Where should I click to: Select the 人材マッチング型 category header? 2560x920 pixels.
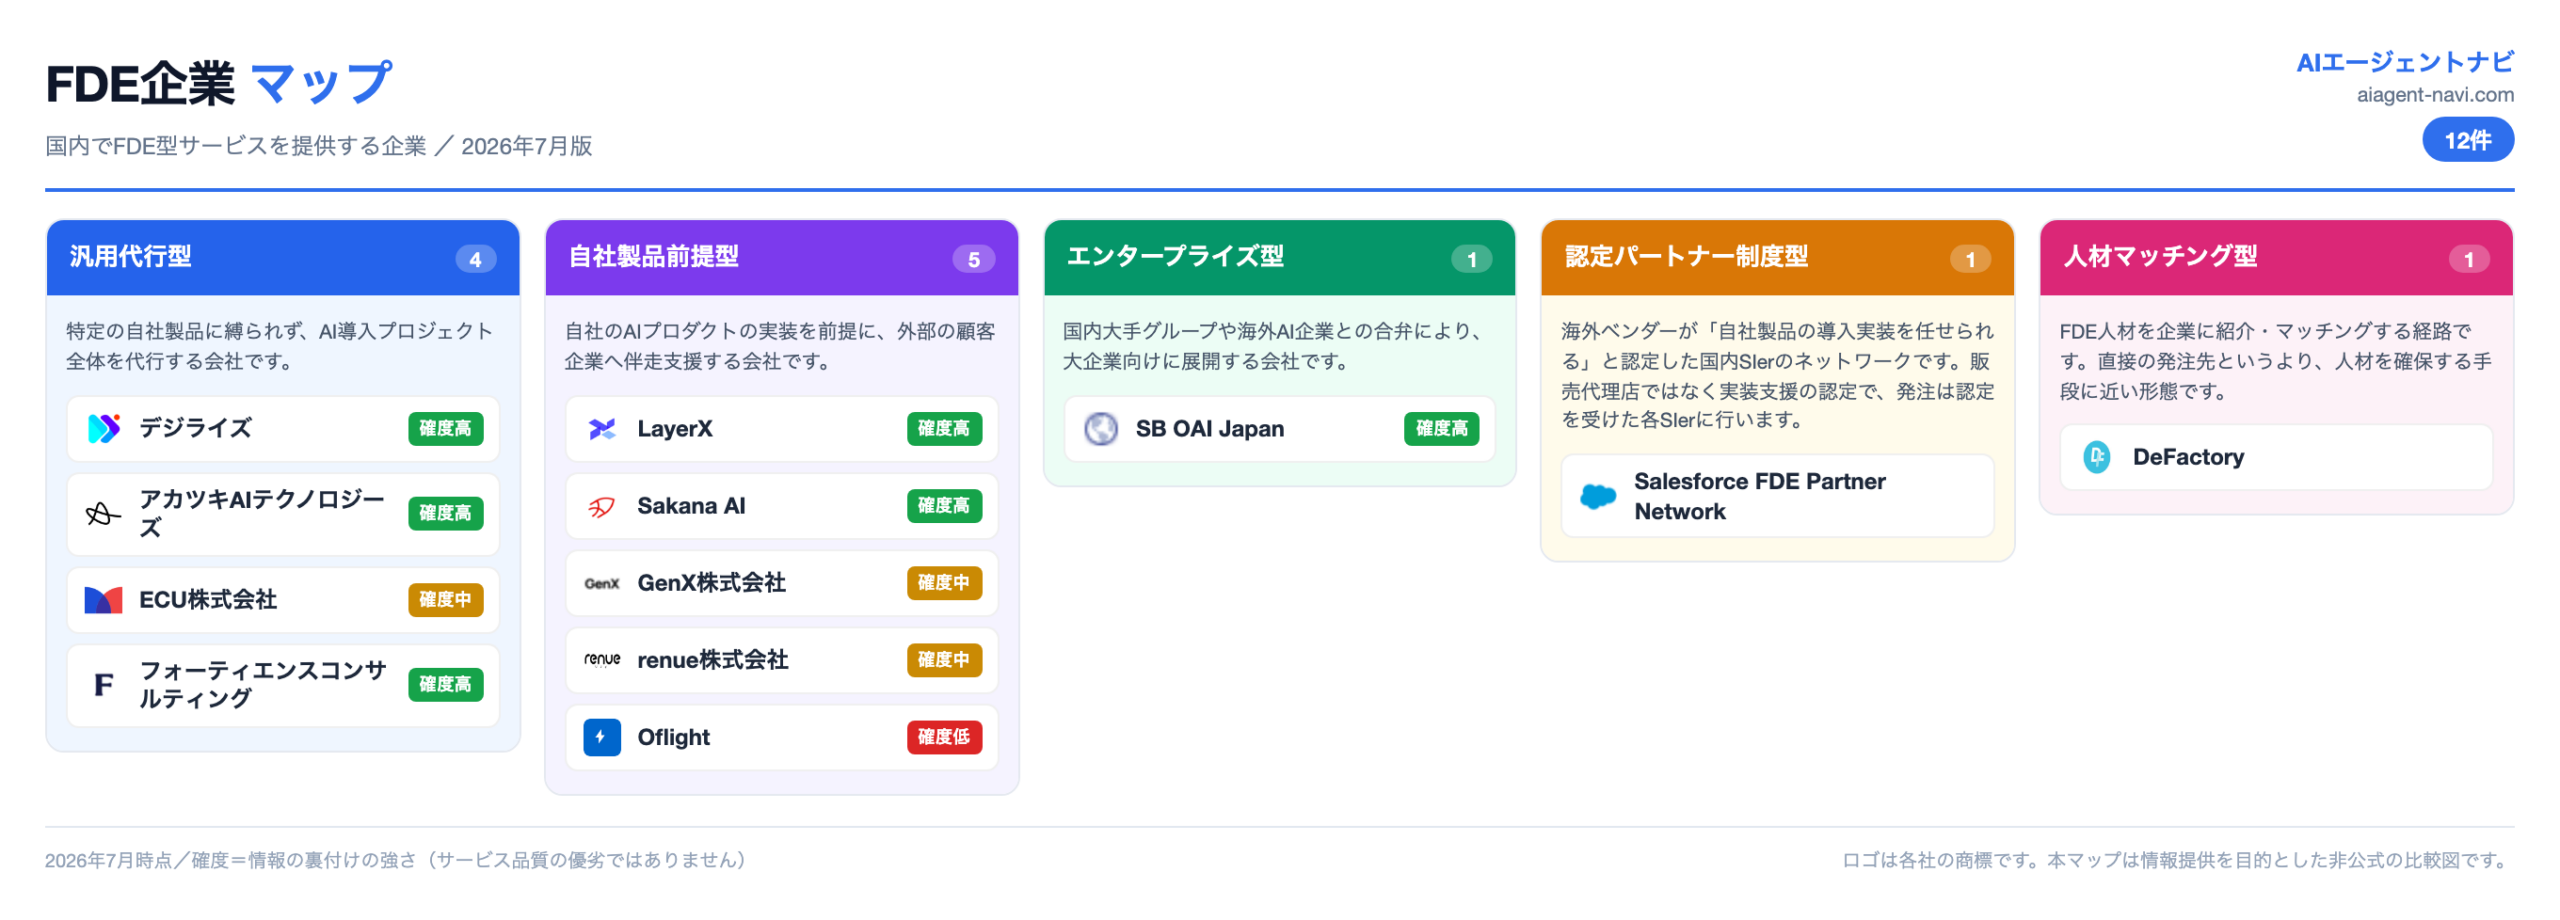coord(2275,257)
